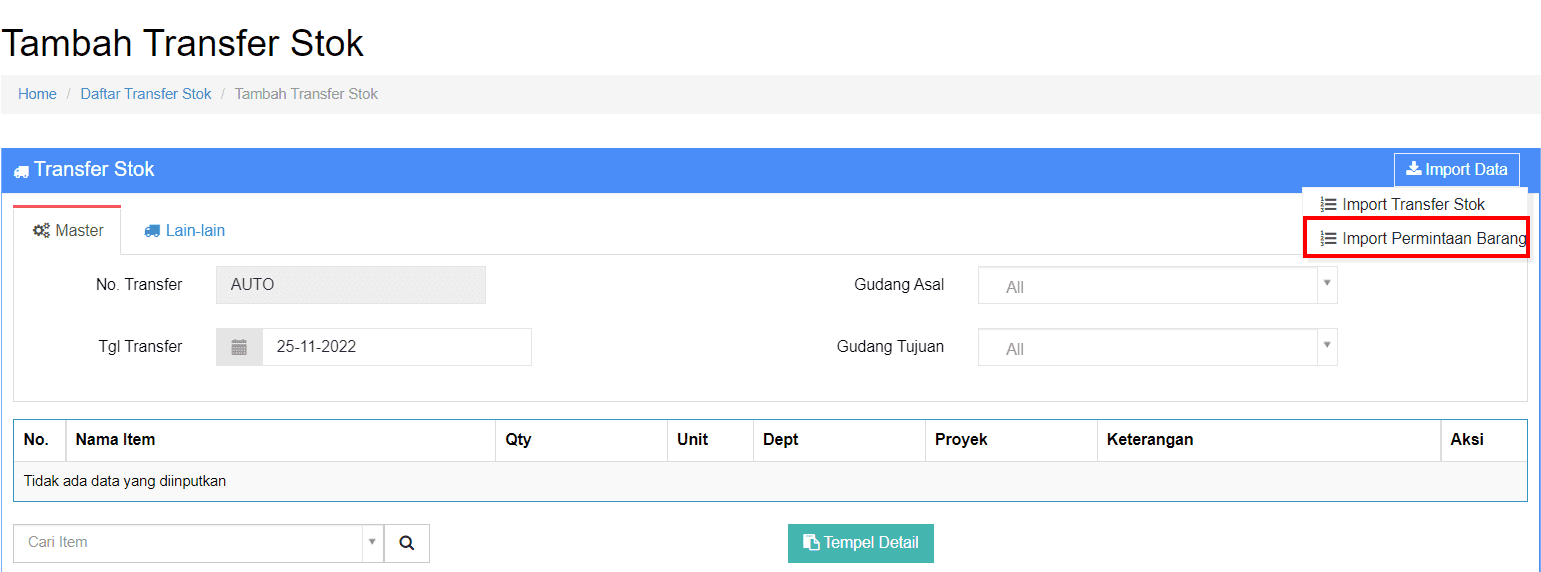The width and height of the screenshot is (1541, 572).
Task: Click the gears icon on Master tab
Action: coord(41,230)
